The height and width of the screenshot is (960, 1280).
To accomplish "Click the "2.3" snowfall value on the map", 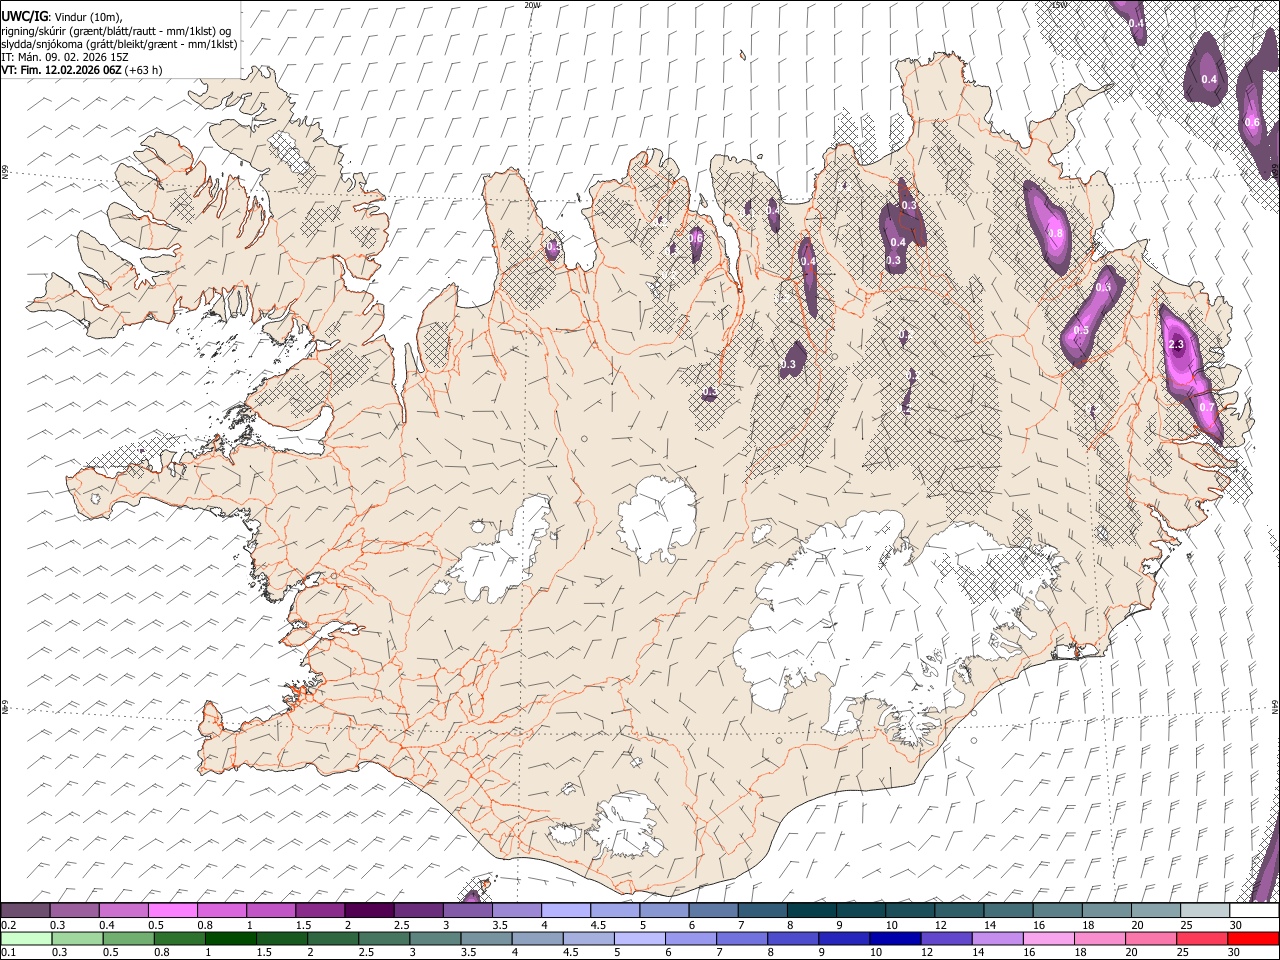I will point(1176,345).
